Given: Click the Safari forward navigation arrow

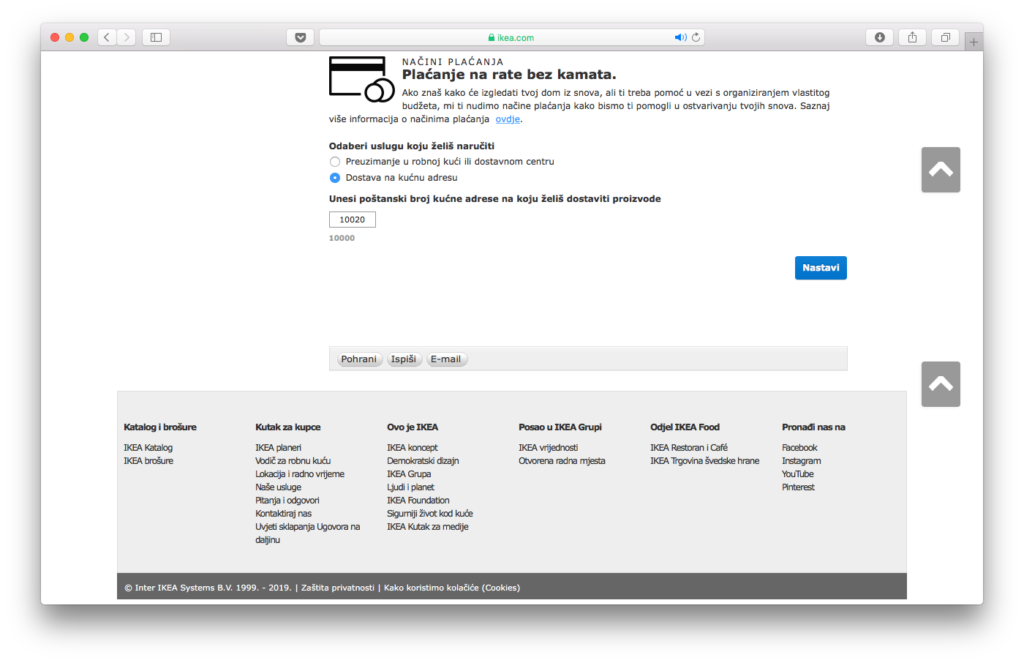Looking at the screenshot, I should pos(127,38).
